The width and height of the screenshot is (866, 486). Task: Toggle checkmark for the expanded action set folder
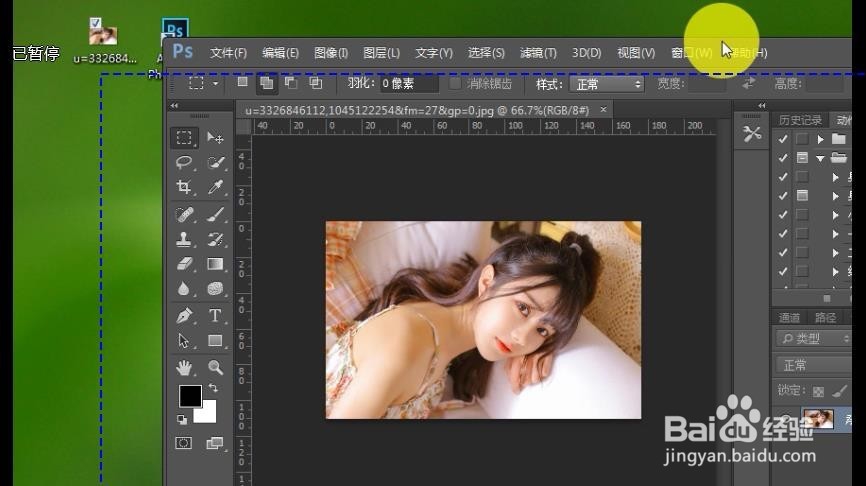click(x=783, y=158)
